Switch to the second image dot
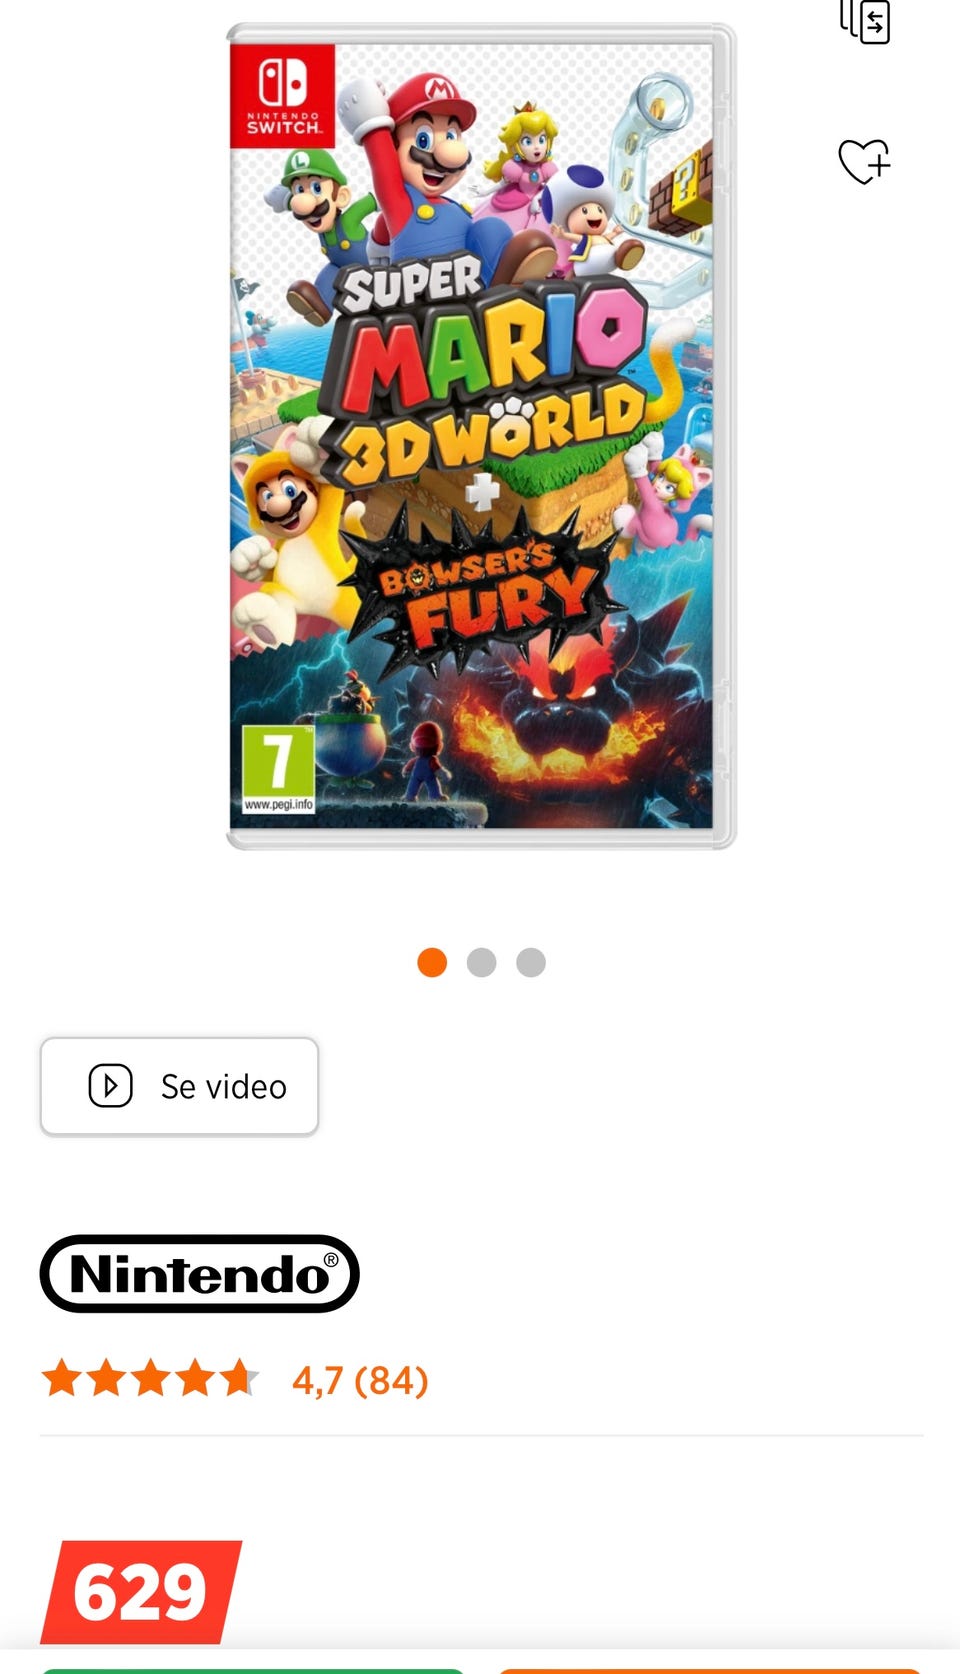Viewport: 960px width, 1674px height. (482, 962)
